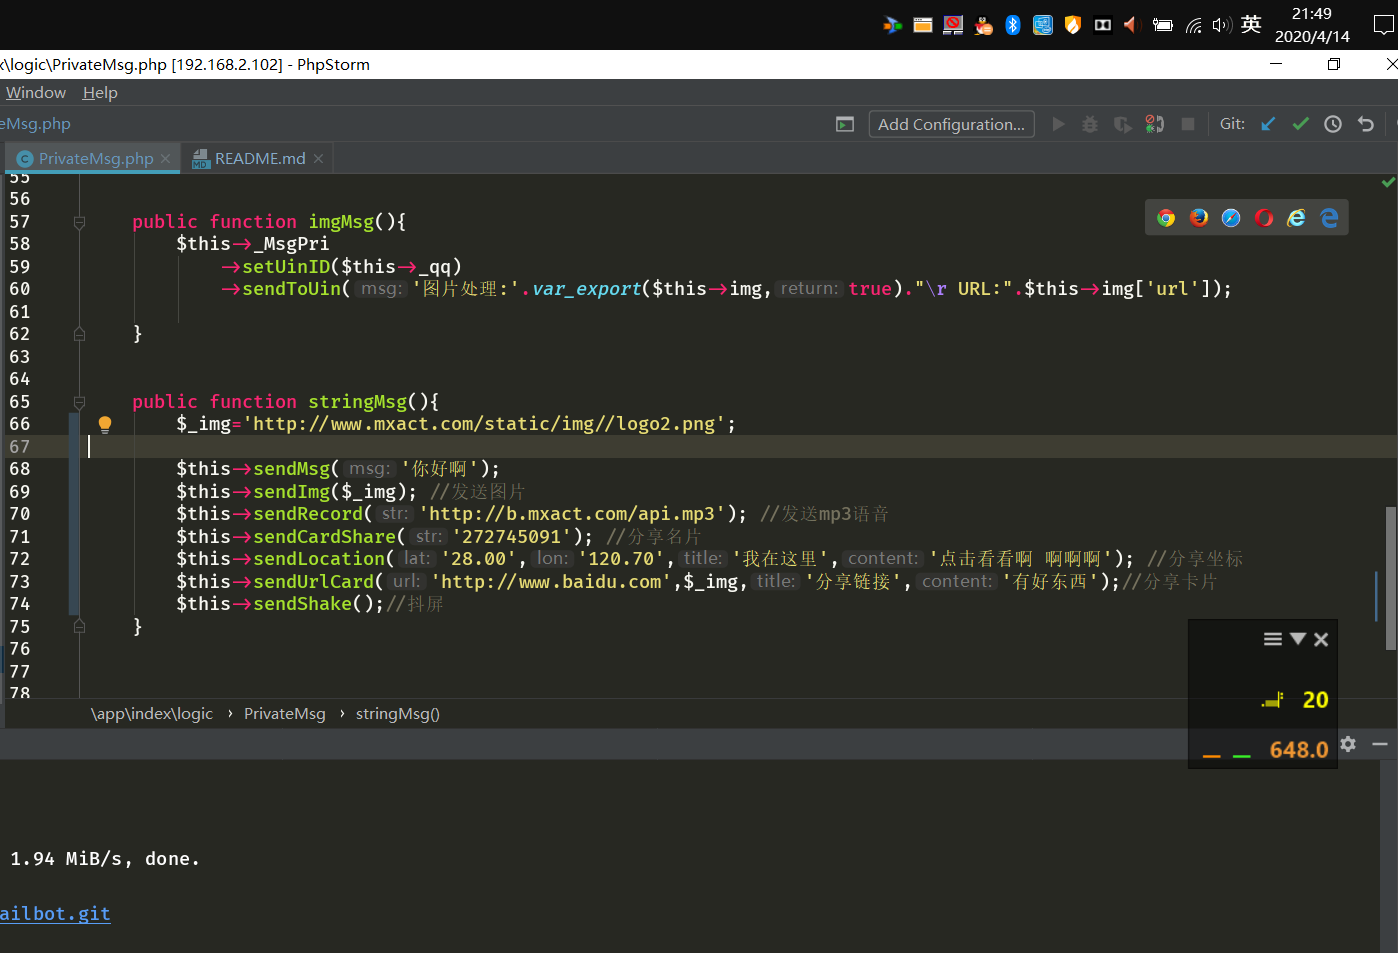
Task: Place cursor on empty line 67
Action: coord(740,446)
